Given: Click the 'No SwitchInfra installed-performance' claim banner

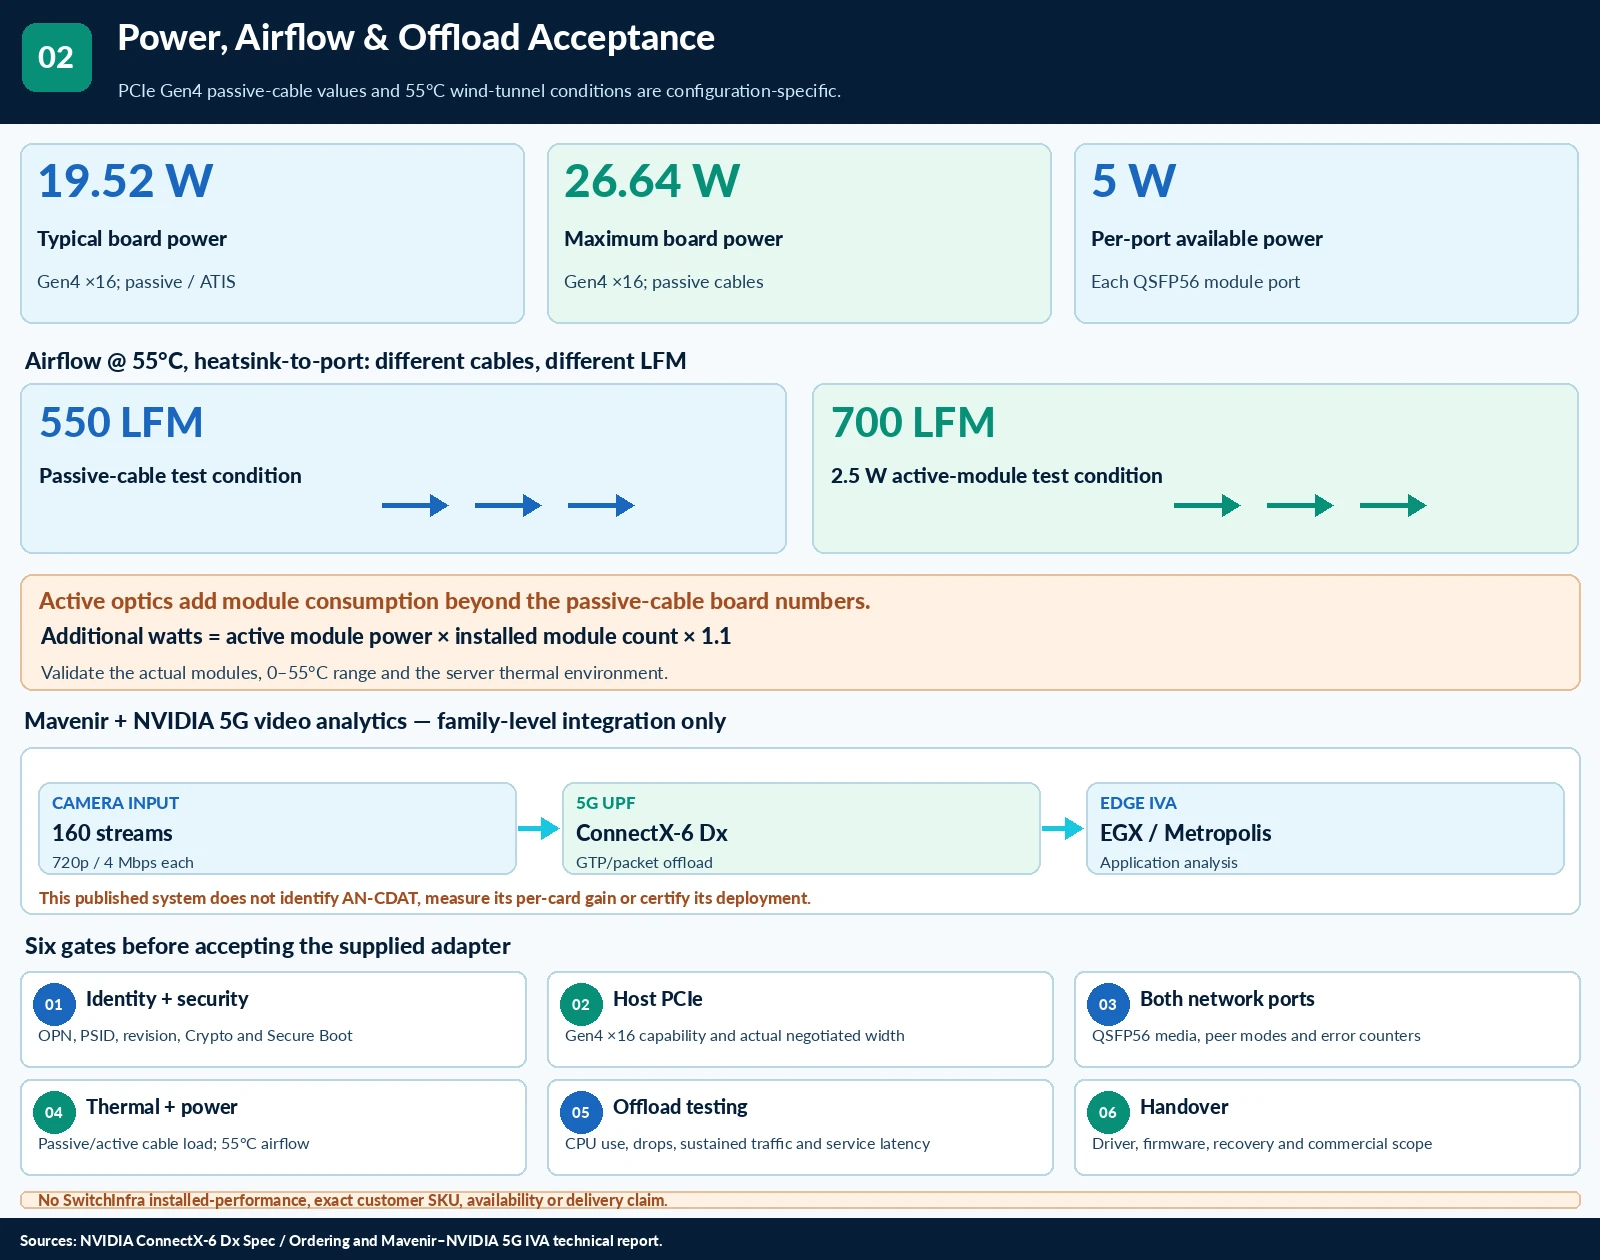Looking at the screenshot, I should [x=800, y=1200].
